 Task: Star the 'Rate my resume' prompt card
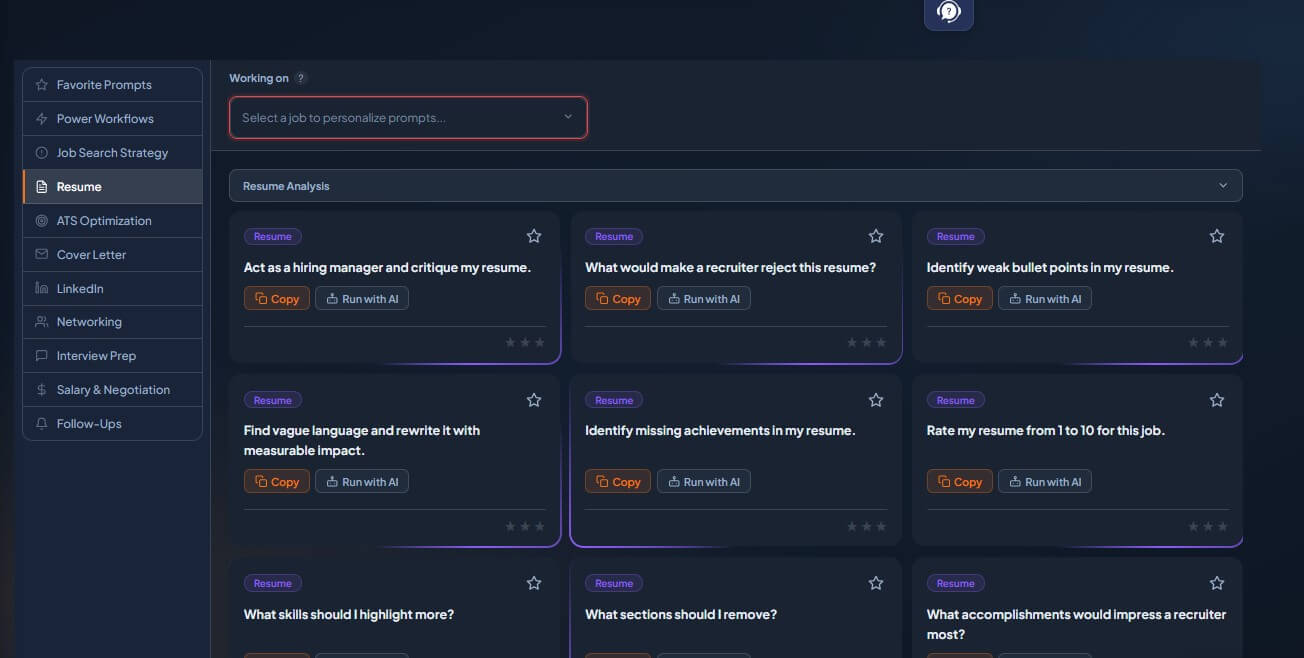(1217, 400)
